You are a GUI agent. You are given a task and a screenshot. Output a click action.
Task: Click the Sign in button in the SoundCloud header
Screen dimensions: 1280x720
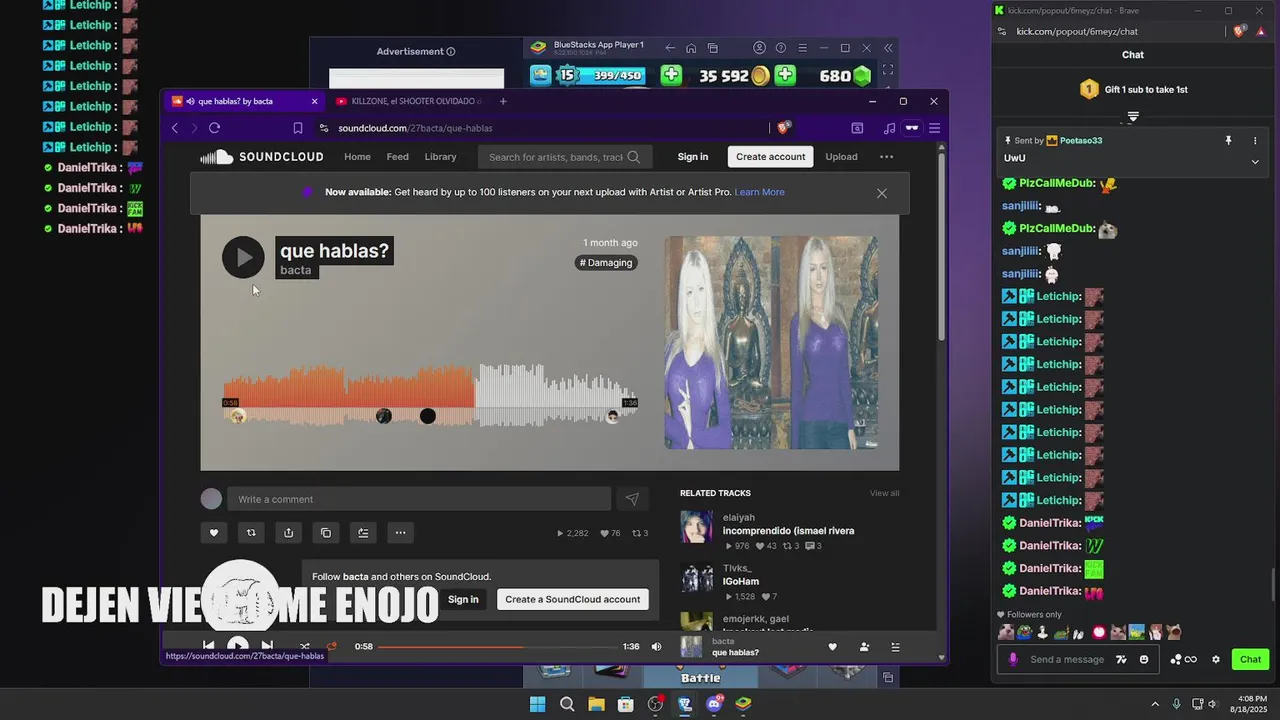coord(693,157)
